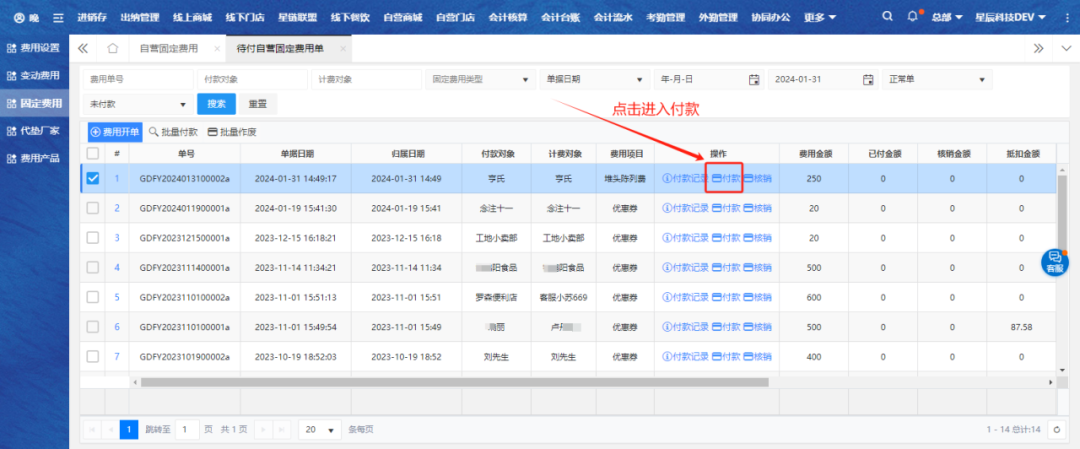Toggle the select-all header checkbox

93,154
